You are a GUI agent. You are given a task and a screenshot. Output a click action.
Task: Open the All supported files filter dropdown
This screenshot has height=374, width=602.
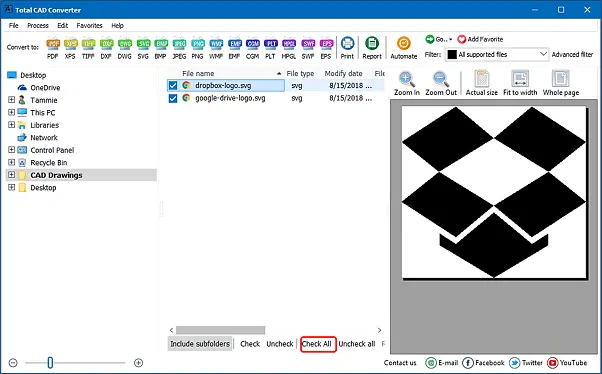[x=497, y=55]
